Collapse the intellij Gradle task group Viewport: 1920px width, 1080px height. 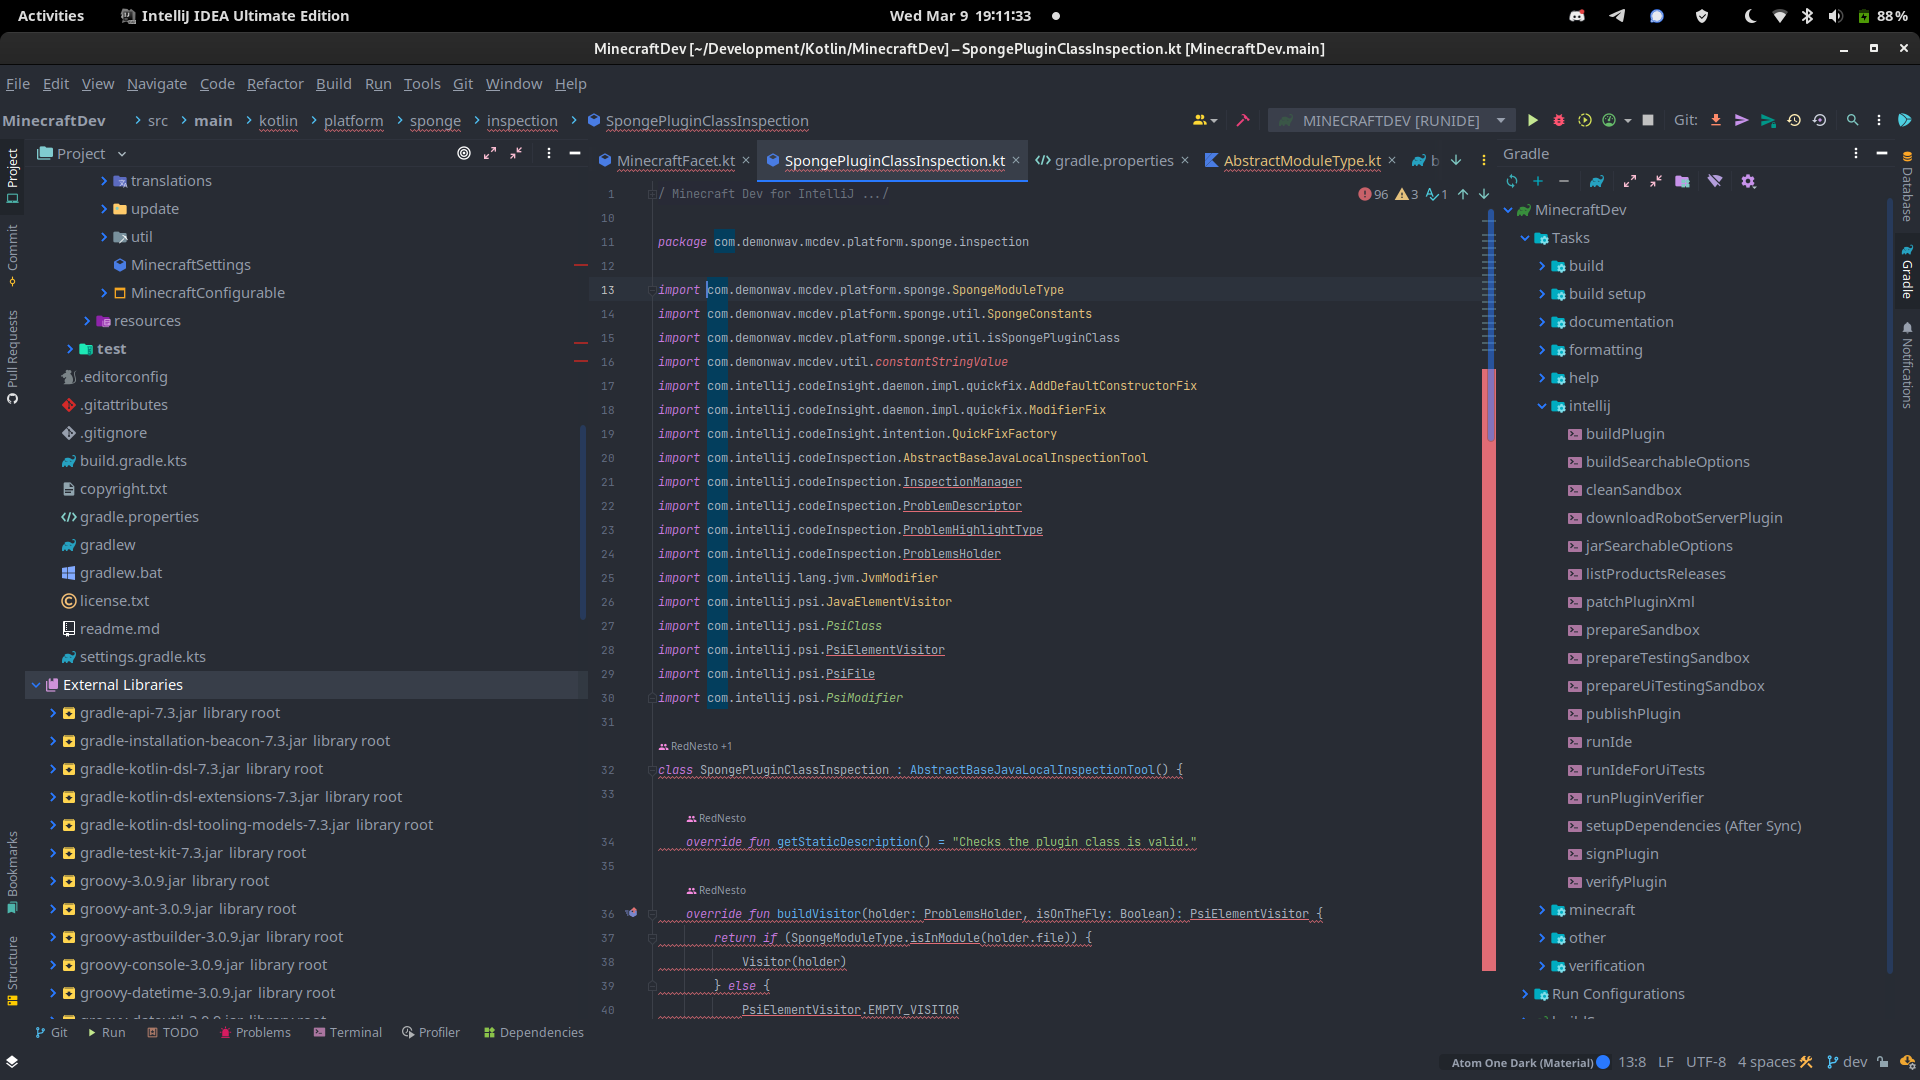pos(1541,406)
